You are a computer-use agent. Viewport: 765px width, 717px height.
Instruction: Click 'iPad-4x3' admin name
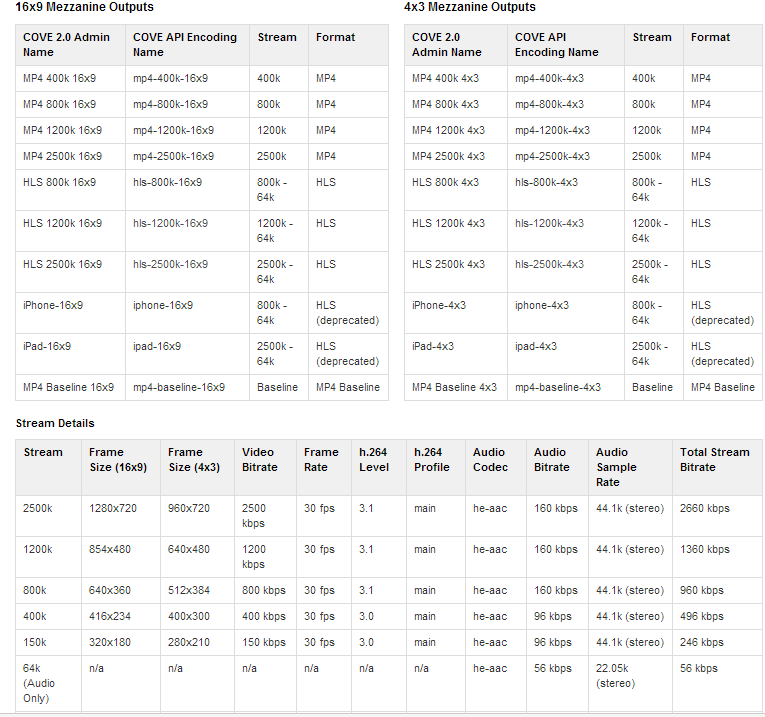tap(433, 346)
